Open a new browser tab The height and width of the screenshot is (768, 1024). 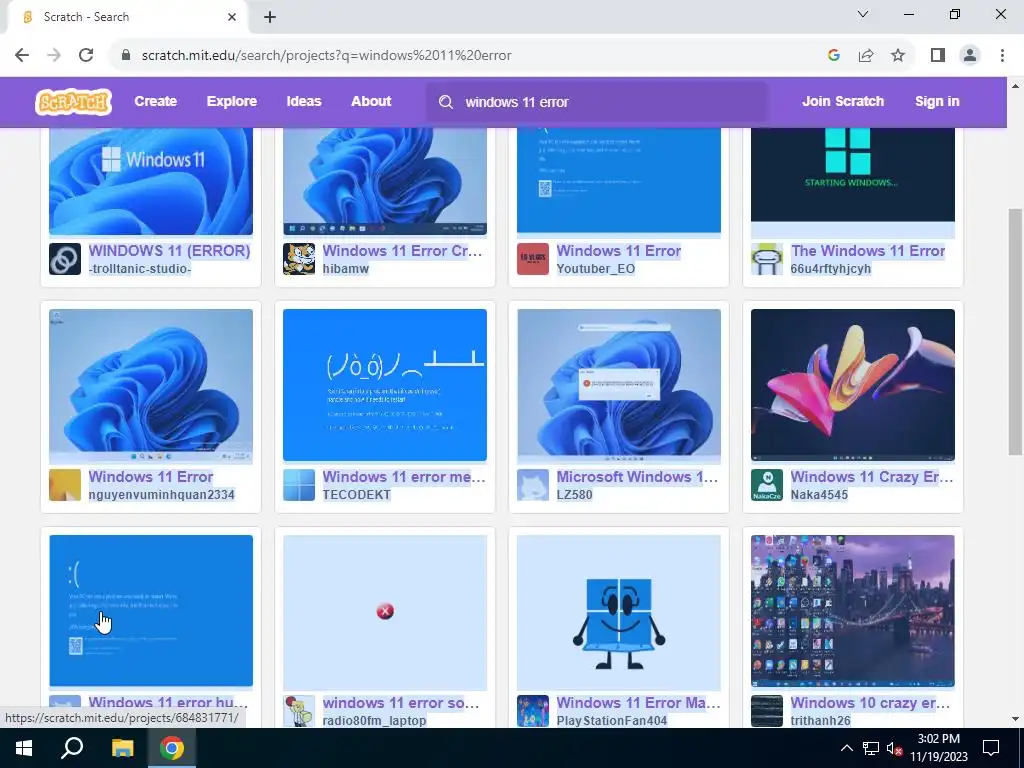coord(270,17)
